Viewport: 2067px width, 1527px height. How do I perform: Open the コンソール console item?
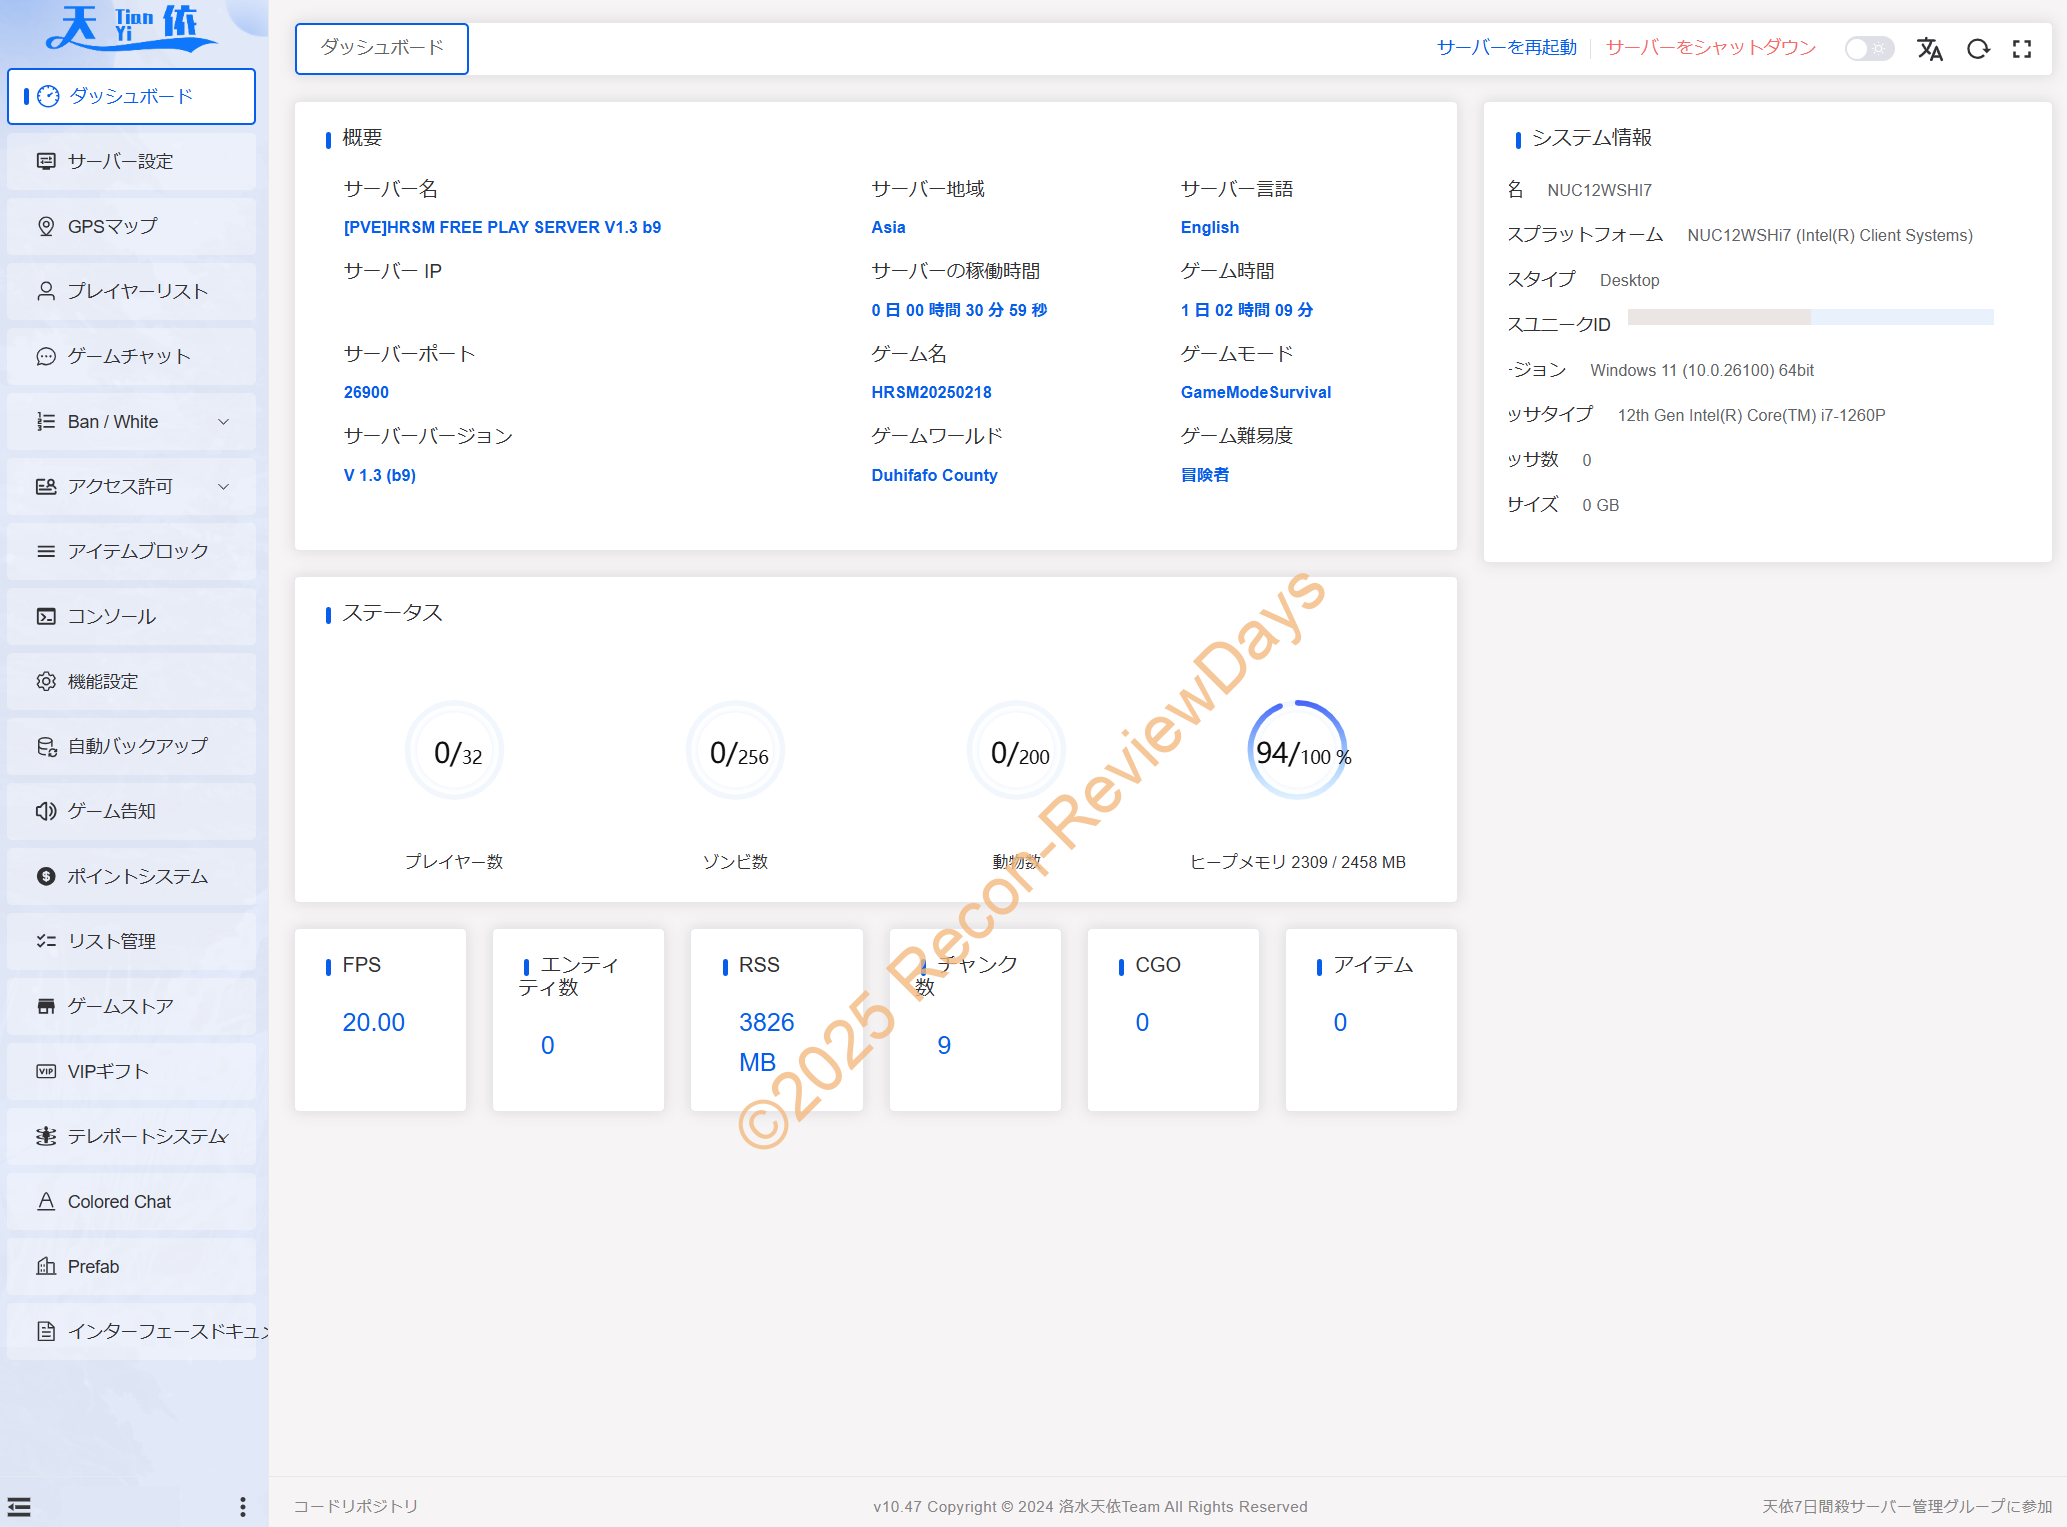coord(131,616)
